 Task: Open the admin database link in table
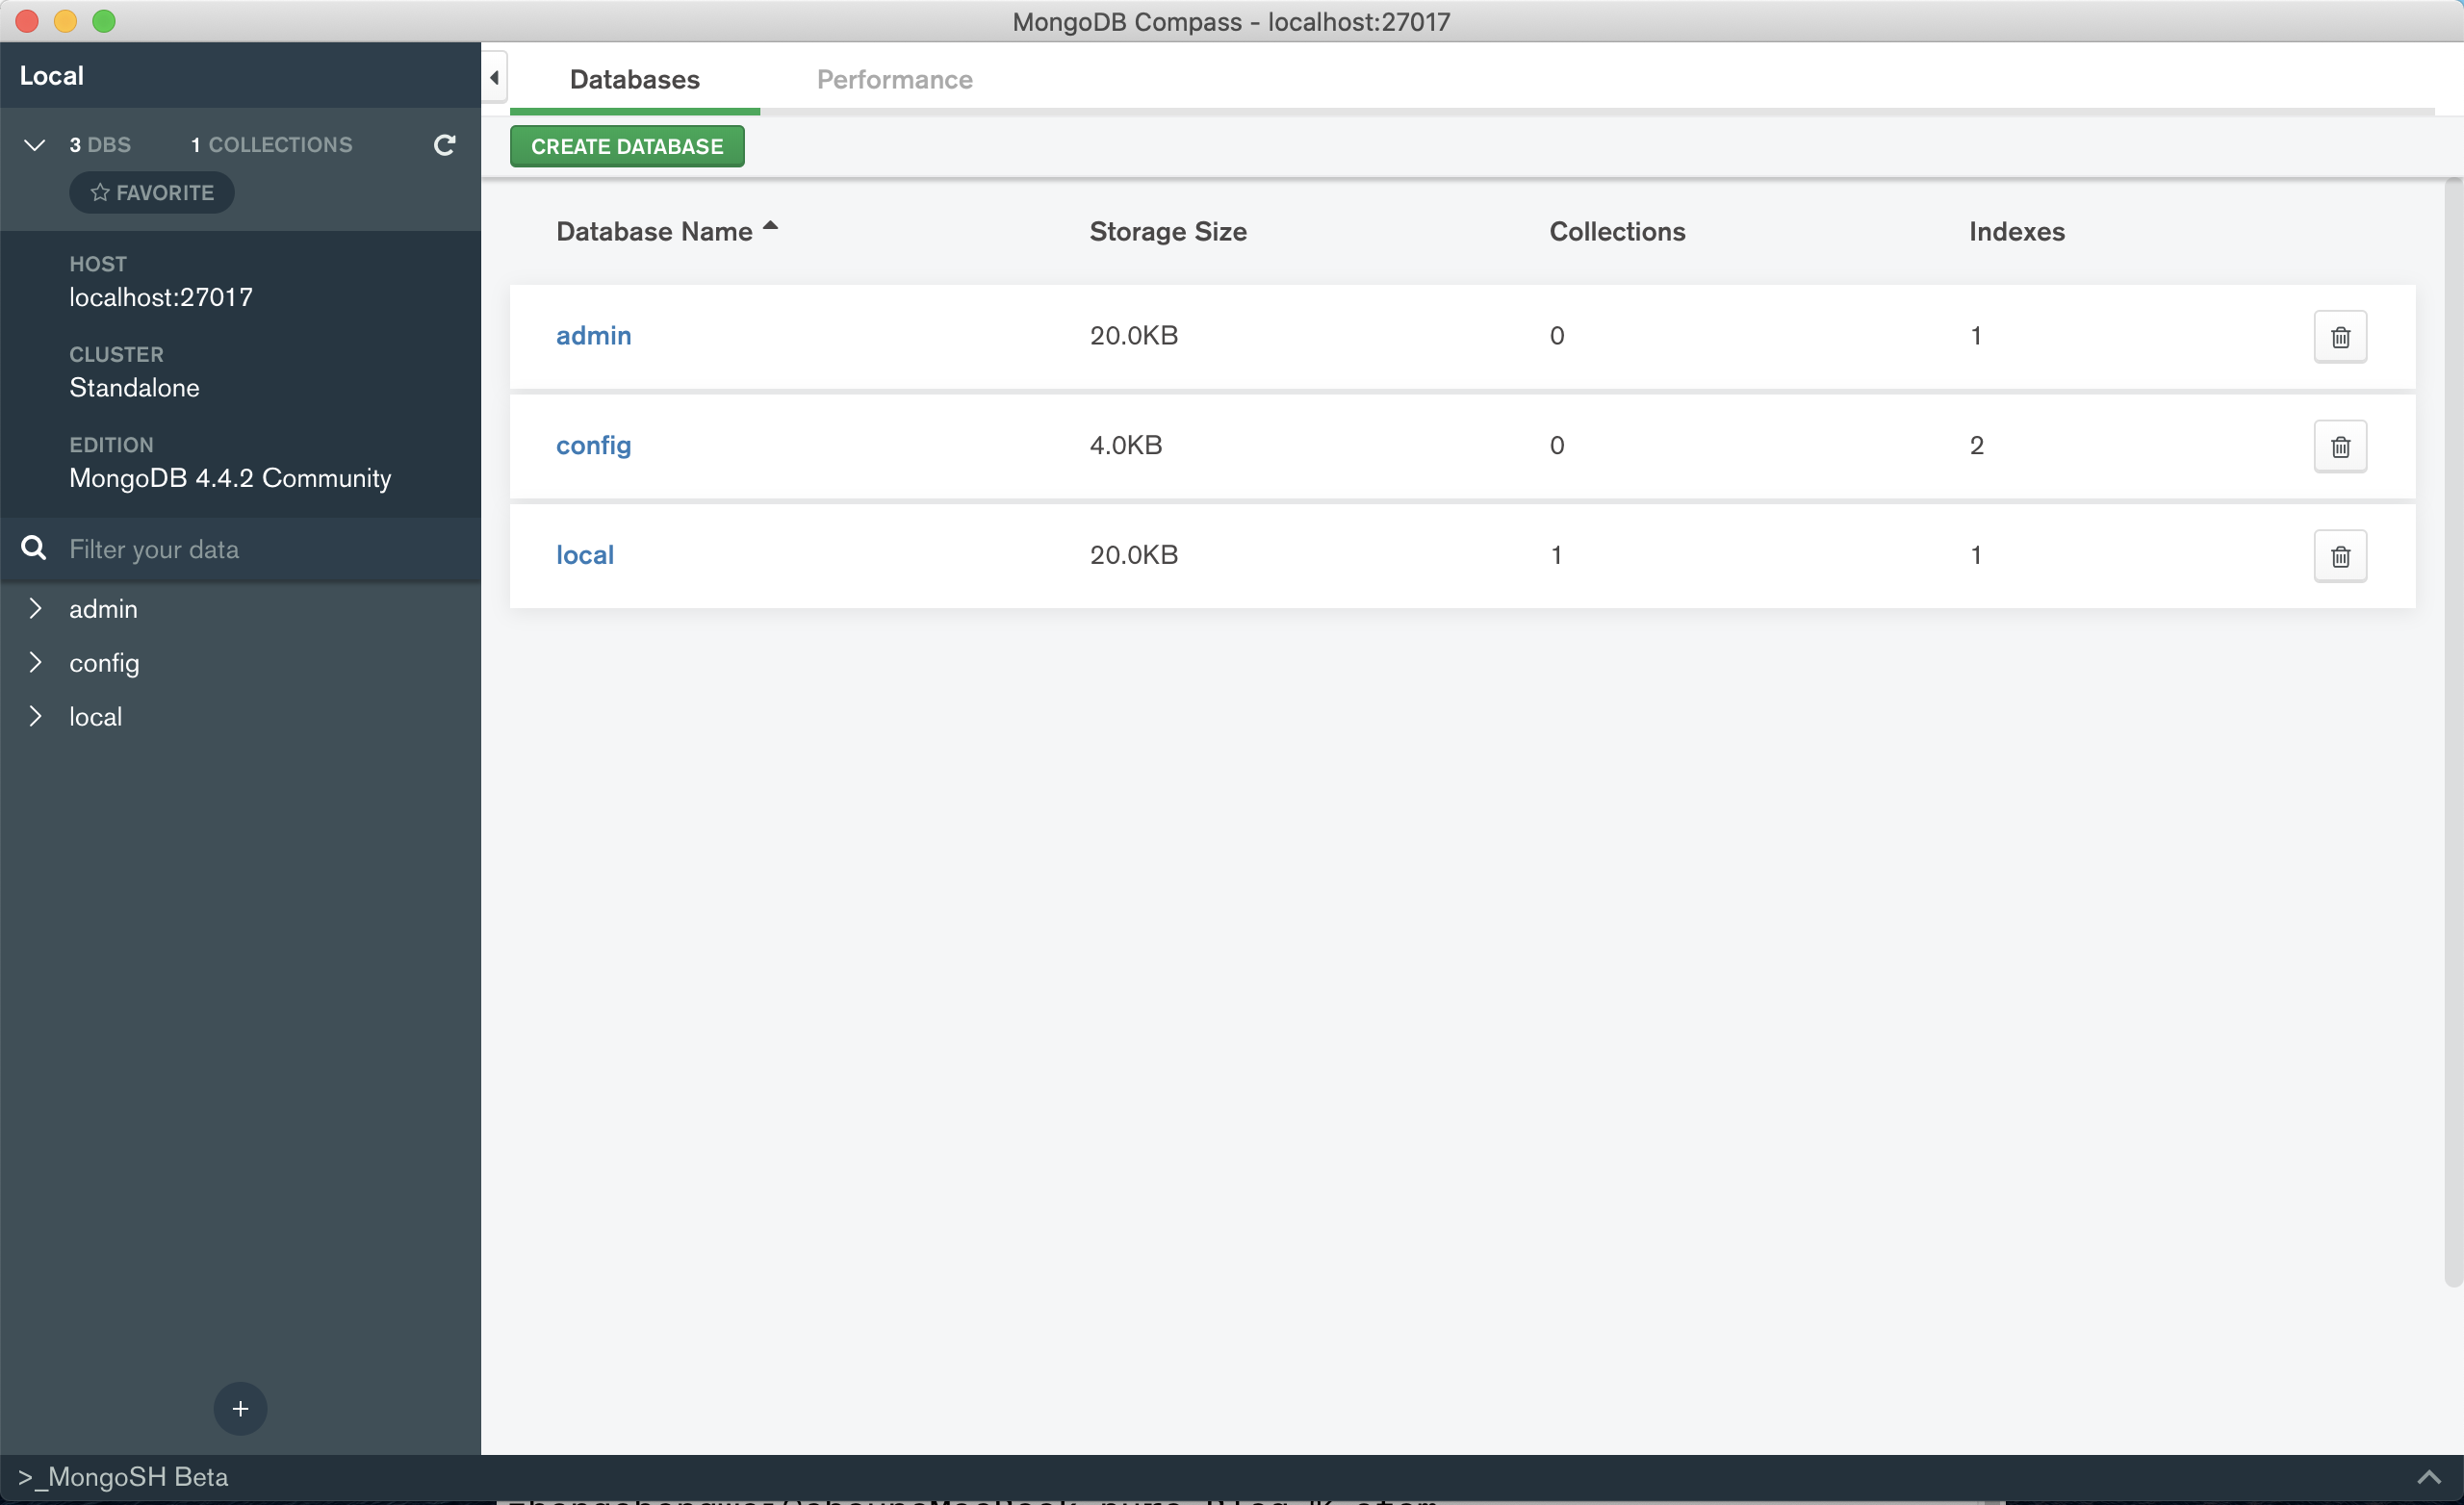click(x=593, y=336)
